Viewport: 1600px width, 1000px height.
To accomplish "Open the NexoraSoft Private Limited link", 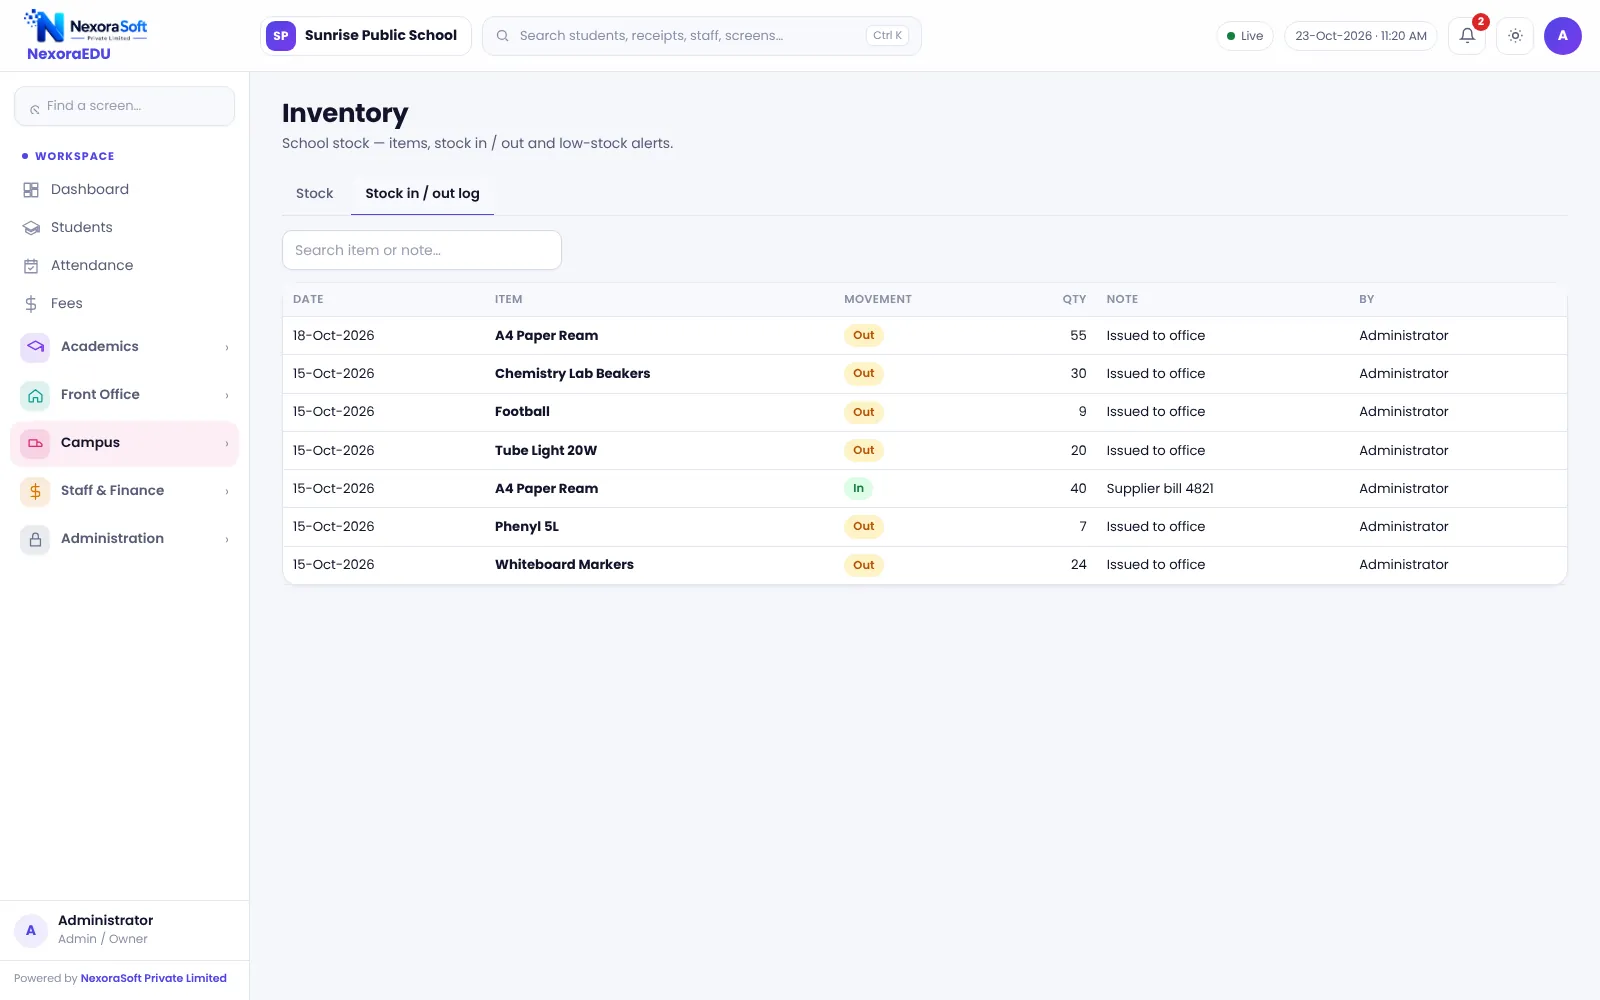I will pos(153,978).
